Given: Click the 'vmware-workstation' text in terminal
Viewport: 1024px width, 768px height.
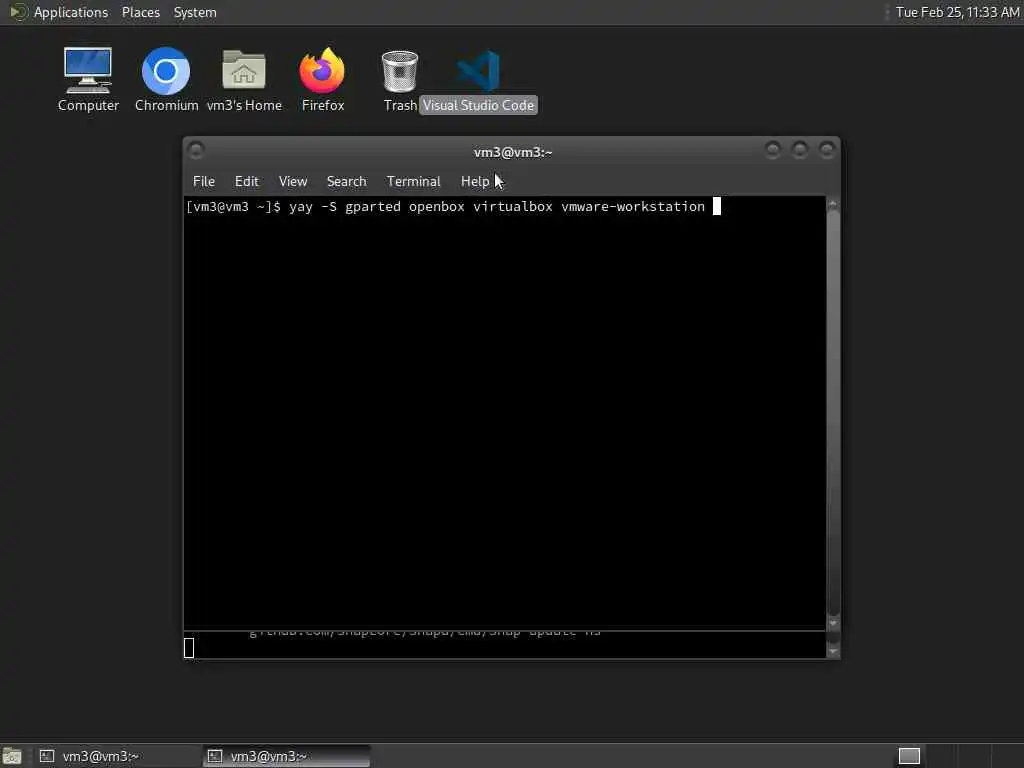Looking at the screenshot, I should 633,207.
